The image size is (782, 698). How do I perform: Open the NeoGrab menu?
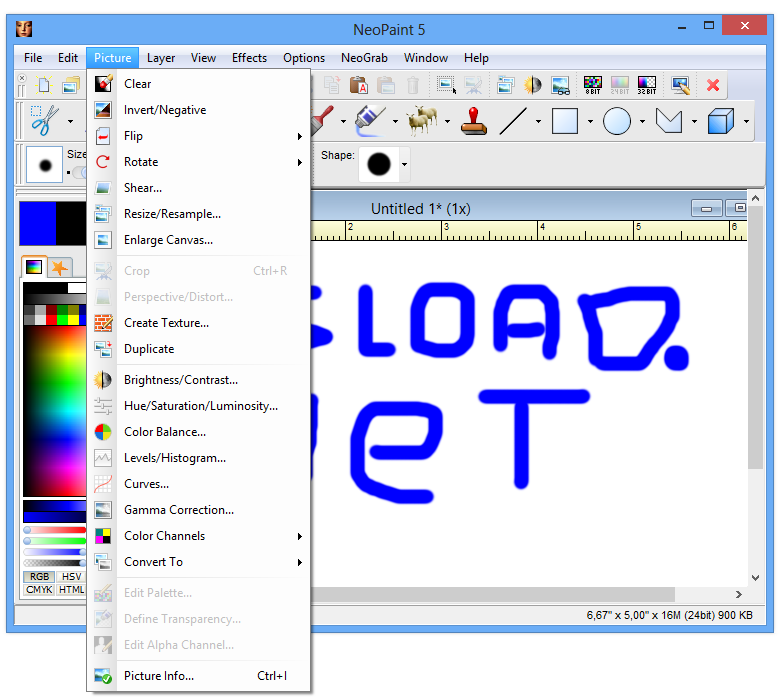[364, 58]
